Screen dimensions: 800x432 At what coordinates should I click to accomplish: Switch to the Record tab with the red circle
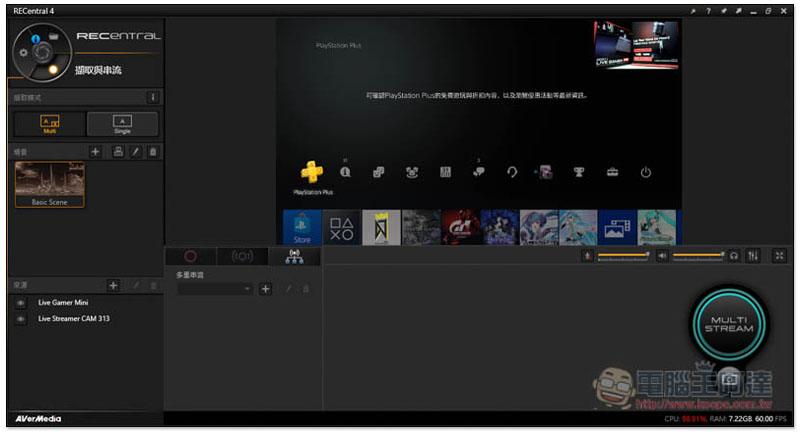190,256
